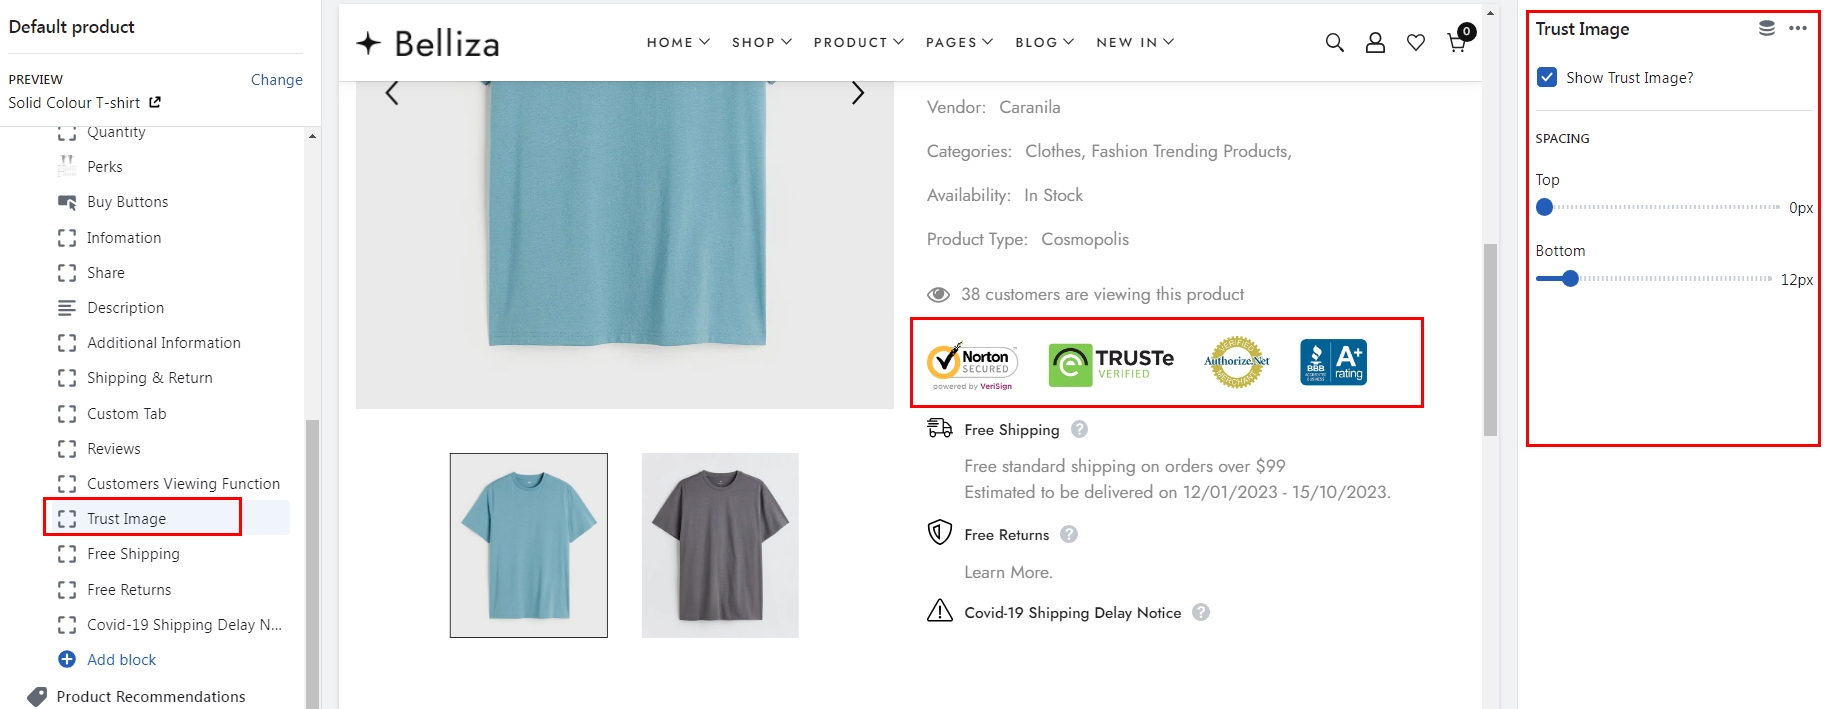Expand the PAGES dropdown menu
Screen dimensions: 1828x709
coord(959,42)
